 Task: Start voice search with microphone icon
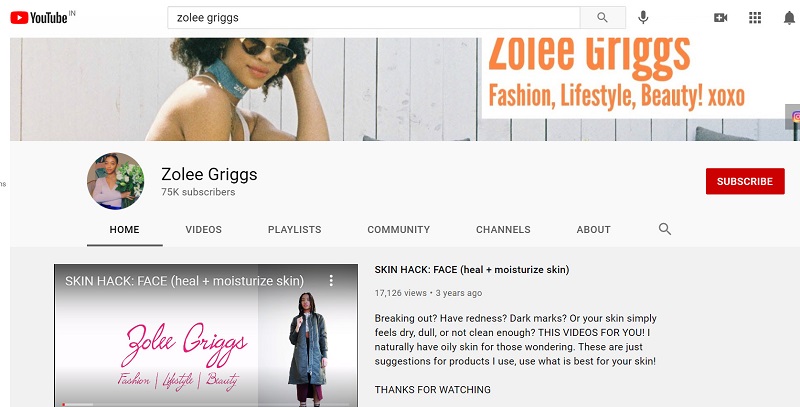tap(643, 18)
